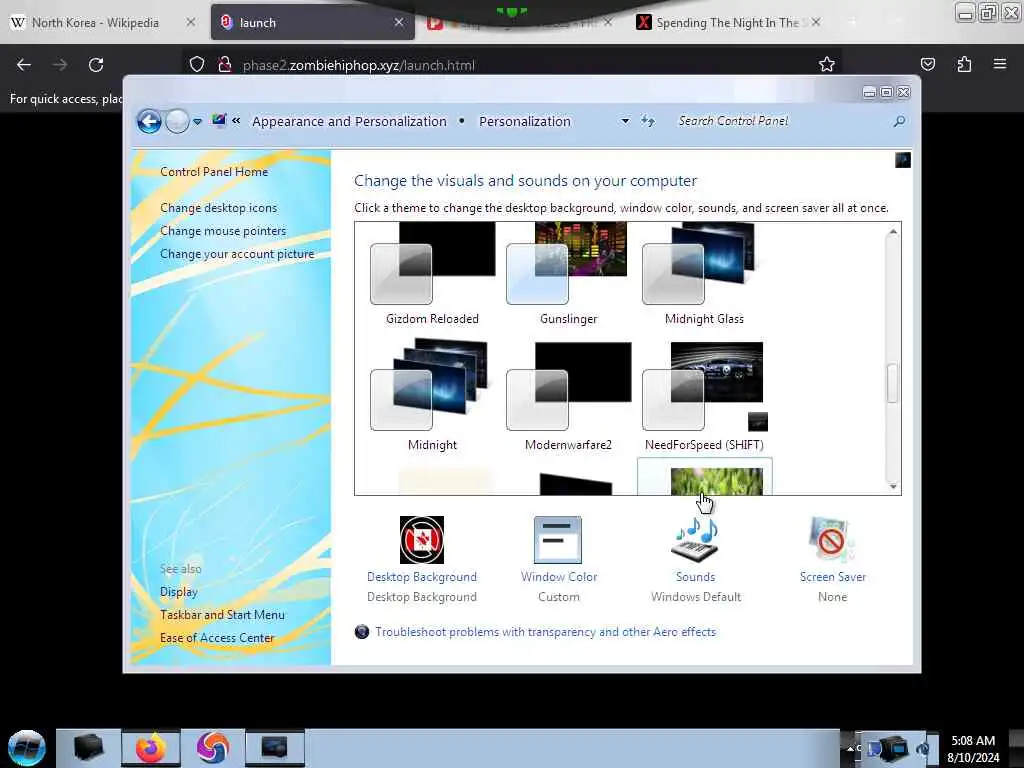
Task: Switch to North Korea - Wikipedia tab
Action: click(95, 23)
